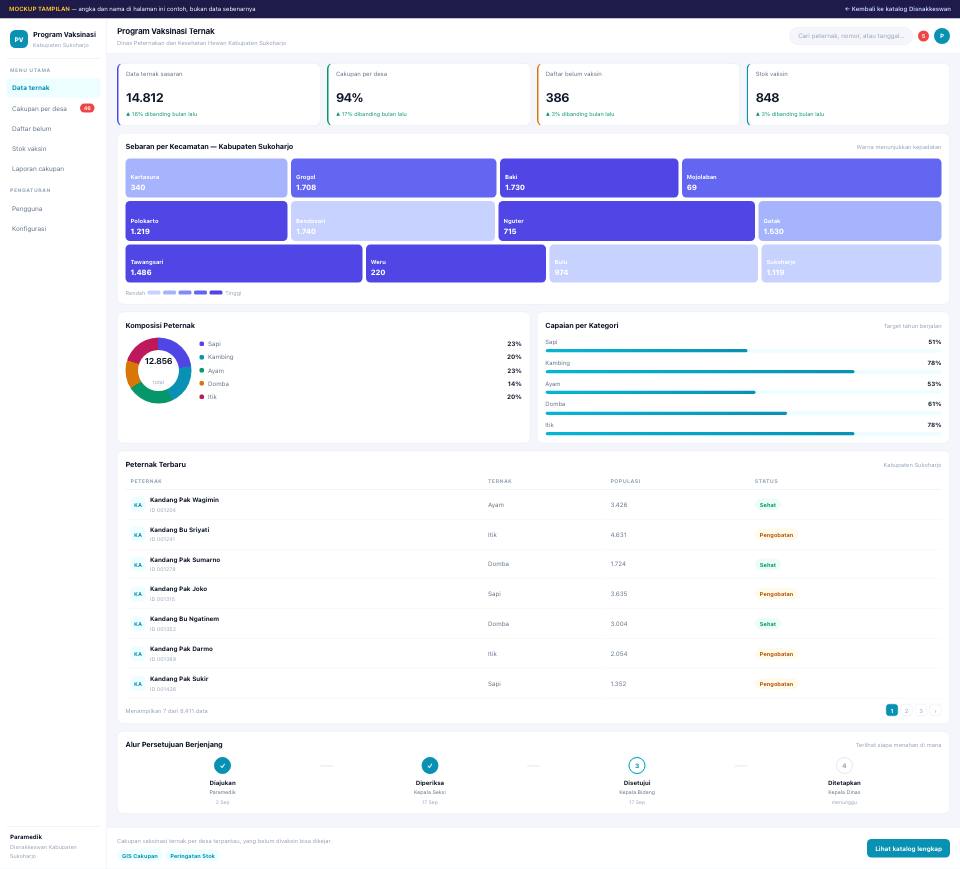Click the Disetujui step circle number 3

coord(637,766)
